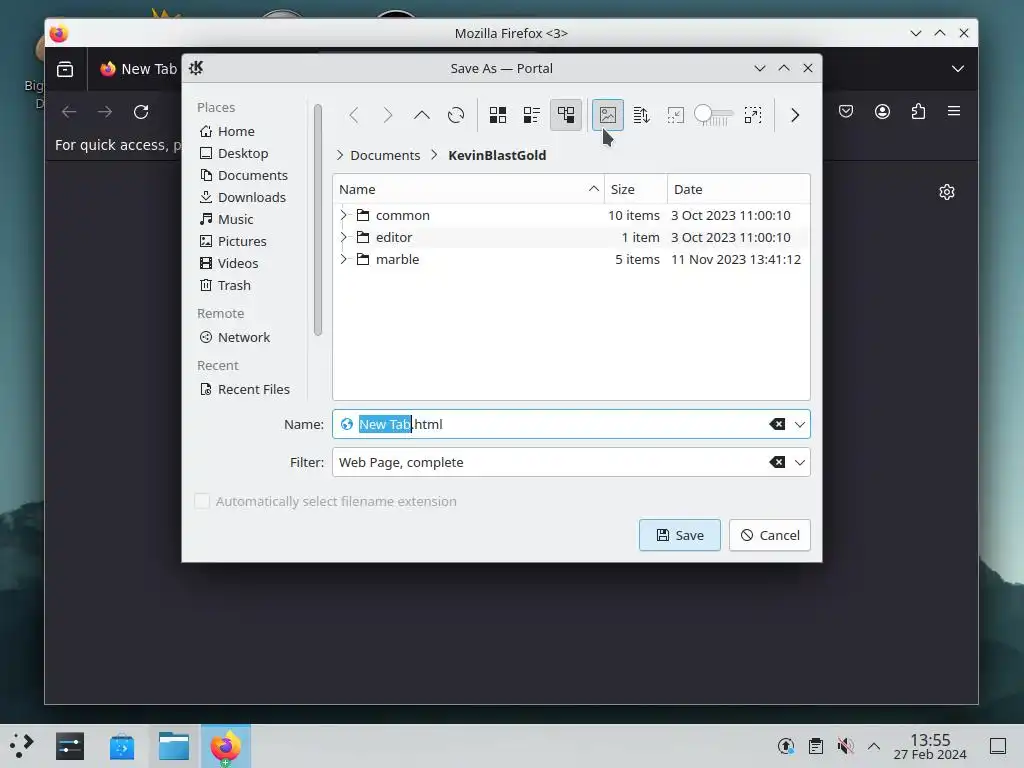Go forward in the Save As dialog
Screen dimensions: 1024x768
pyautogui.click(x=388, y=116)
